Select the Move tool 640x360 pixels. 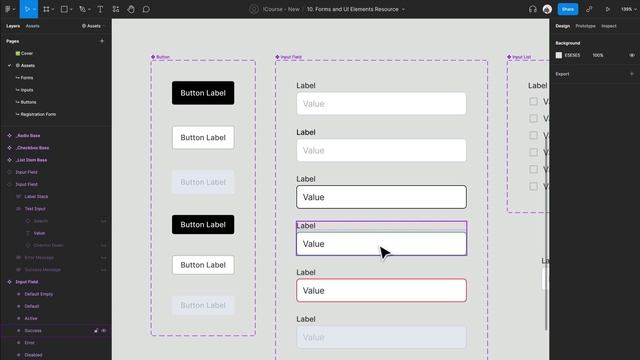click(x=27, y=9)
